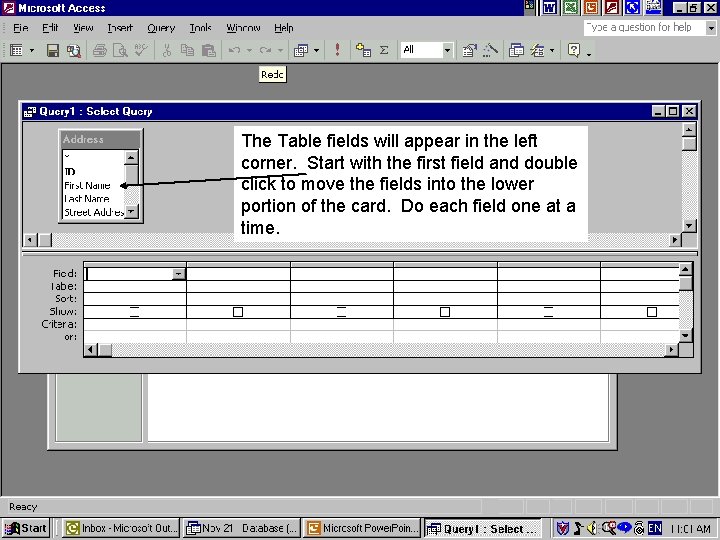Screen dimensions: 720x540
Task: Click the Microsoft Access Help icon
Action: pyautogui.click(x=574, y=50)
